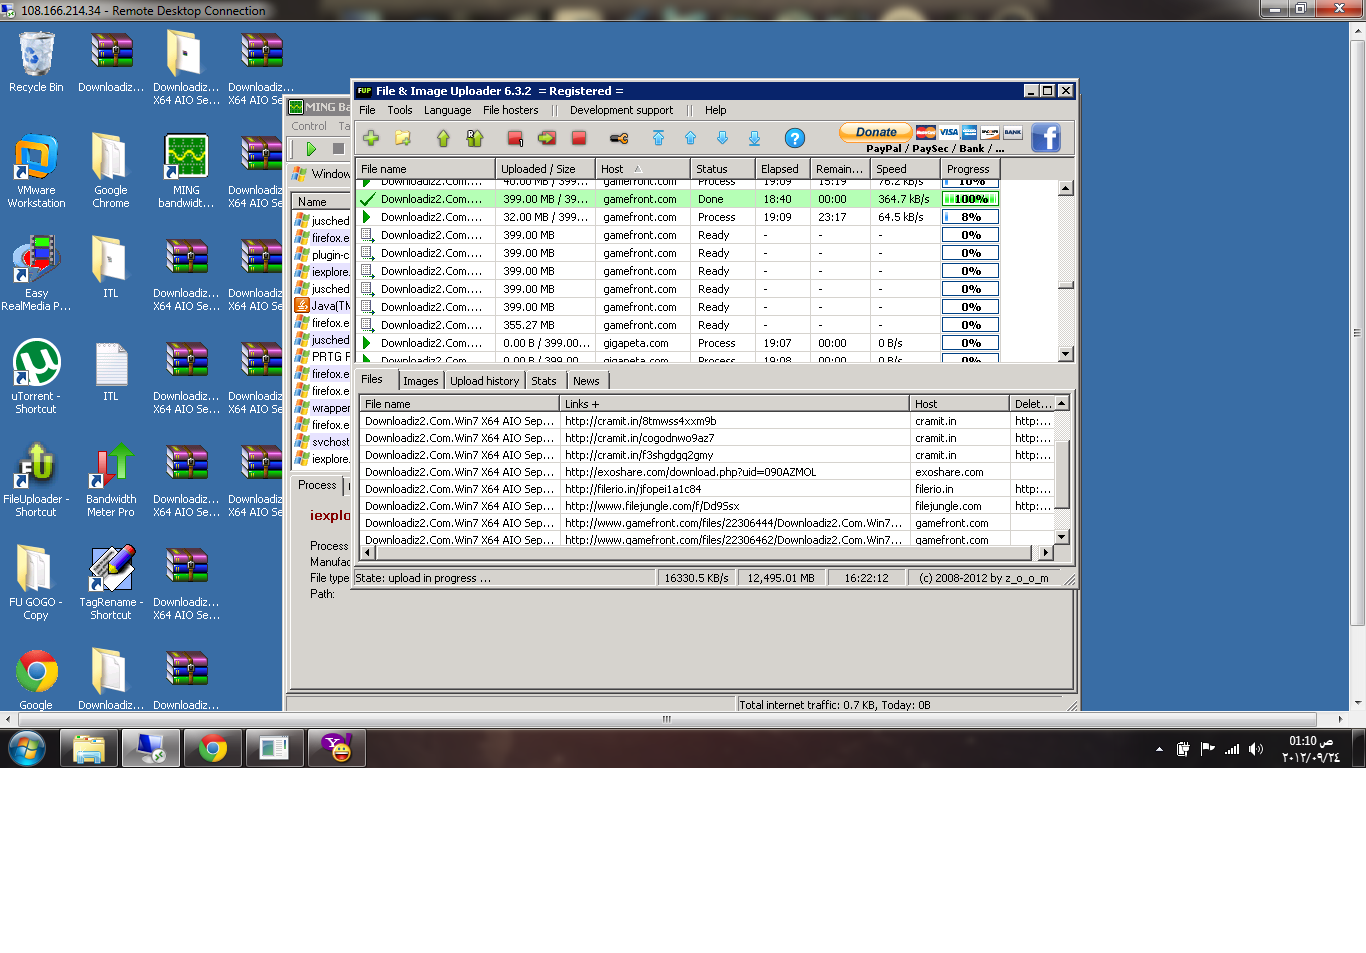1366x953 pixels.
Task: Click the 100% progress bar
Action: (x=970, y=199)
